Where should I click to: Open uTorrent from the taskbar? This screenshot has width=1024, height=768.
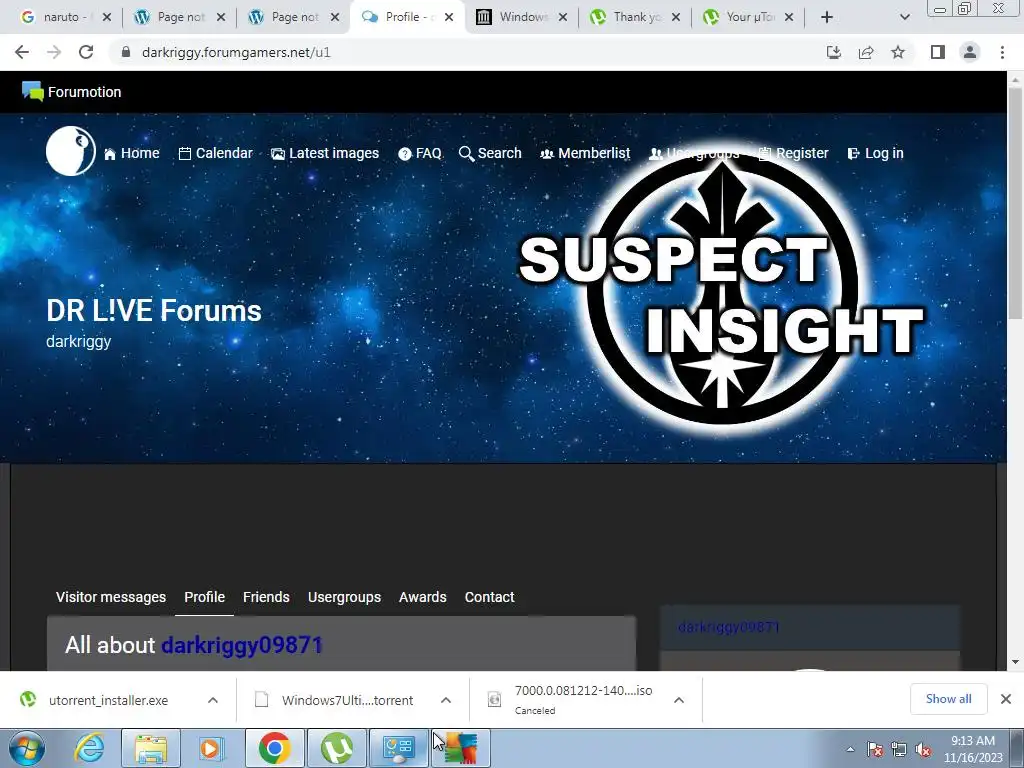pos(336,748)
